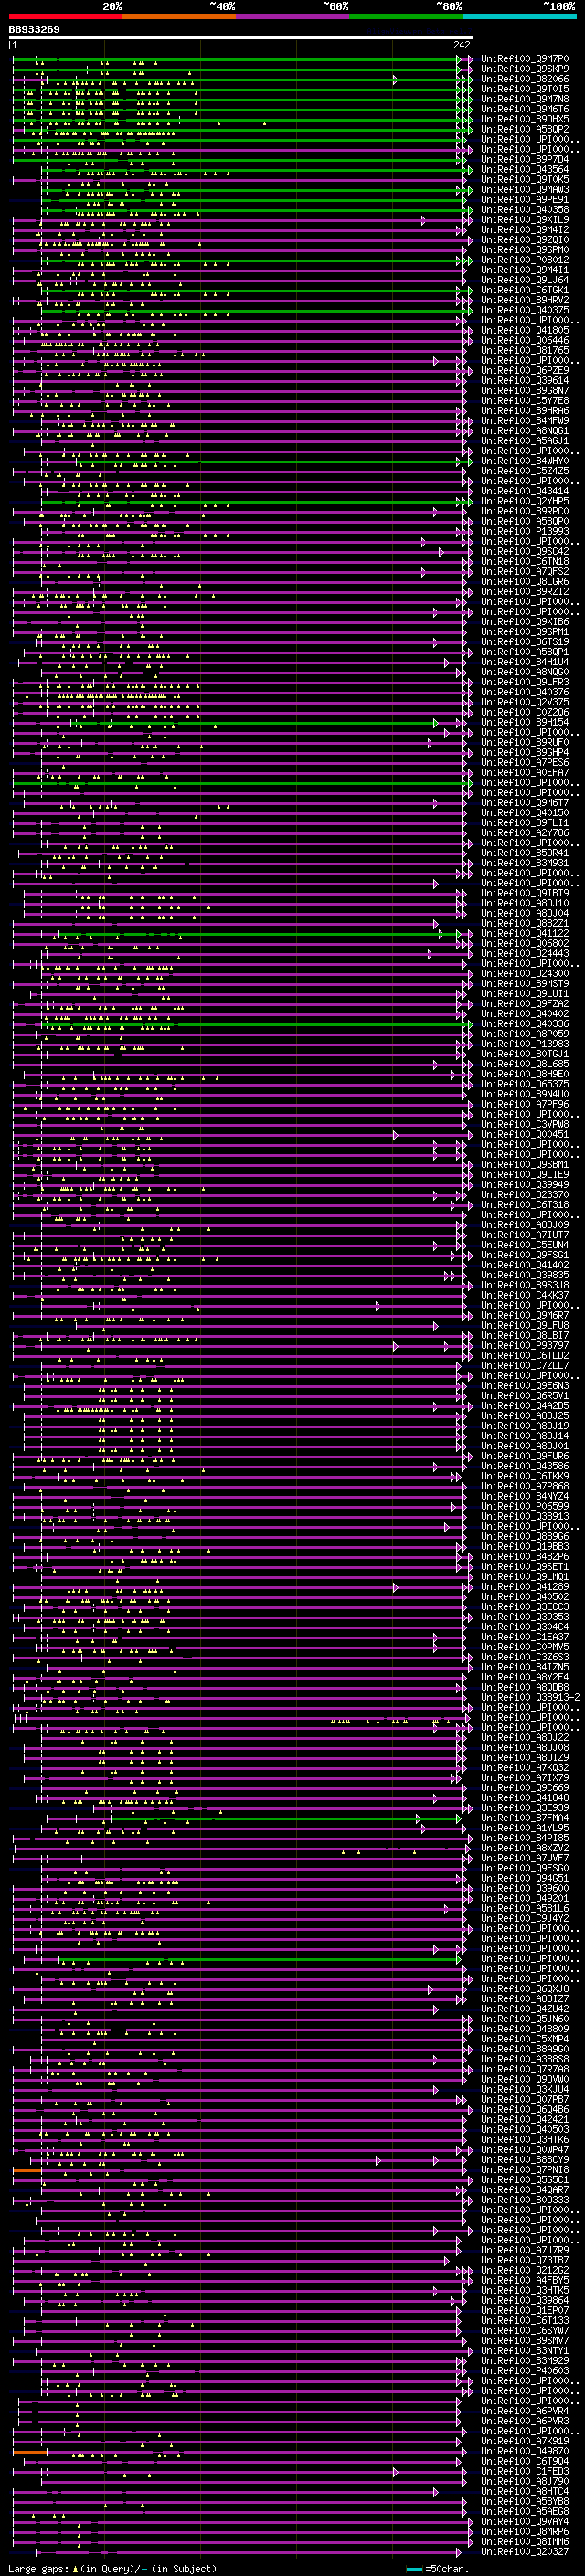Select label UniRef100_Q9MAW3
Image resolution: width=585 pixels, height=2576 pixels.
click(x=525, y=189)
